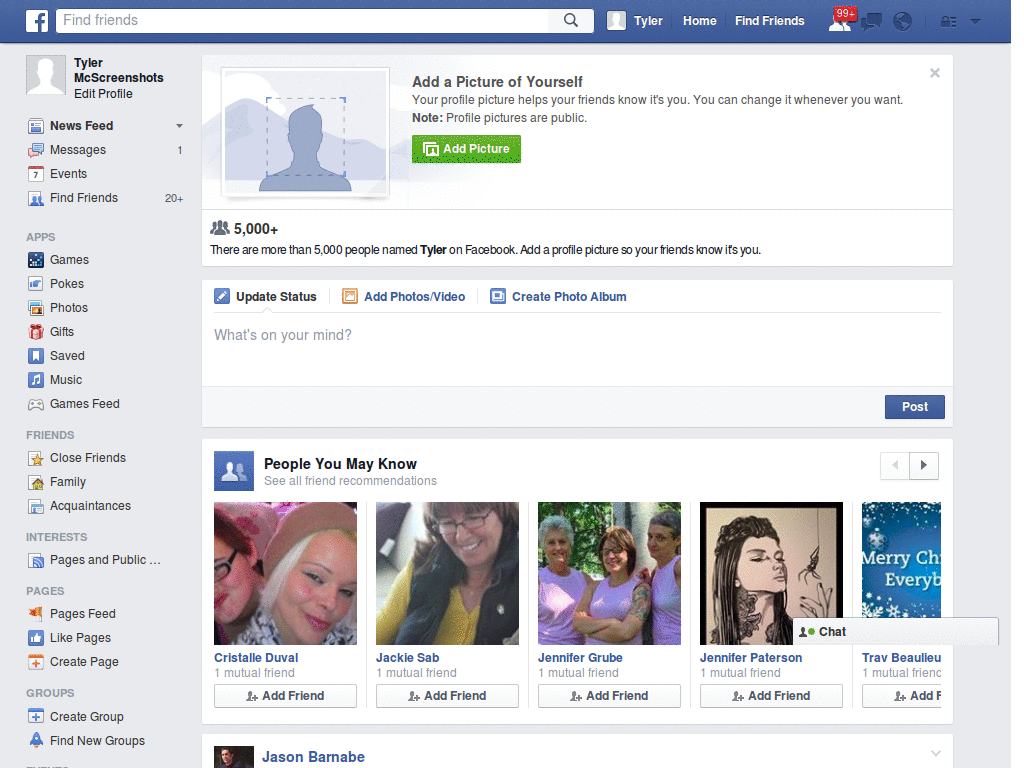1024x768 pixels.
Task: Open Cristalle Duval's photo thumbnail
Action: (285, 573)
